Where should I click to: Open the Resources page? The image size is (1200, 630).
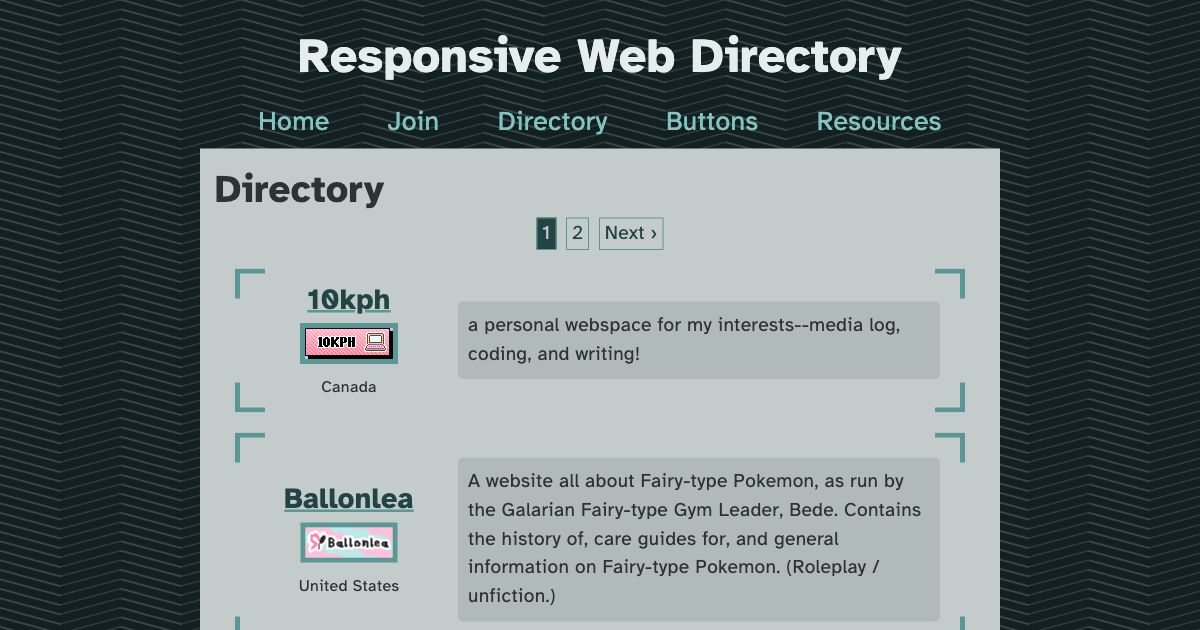pos(878,121)
